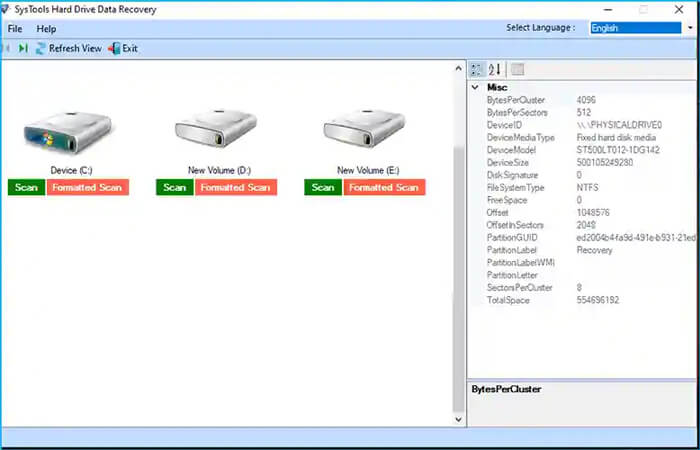Screen dimensions: 700x450
Task: Click the Device (C:) drive label
Action: point(71,171)
